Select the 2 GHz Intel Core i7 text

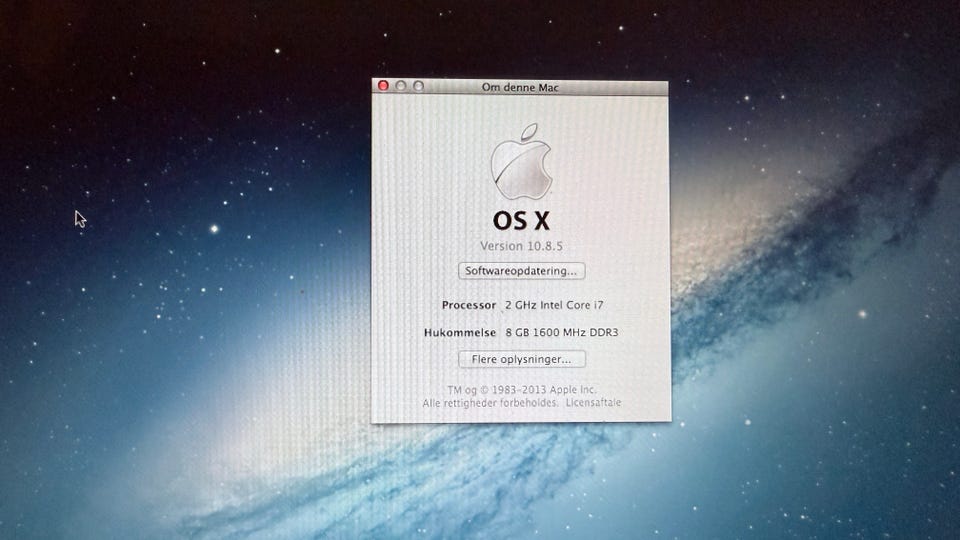[x=554, y=305]
